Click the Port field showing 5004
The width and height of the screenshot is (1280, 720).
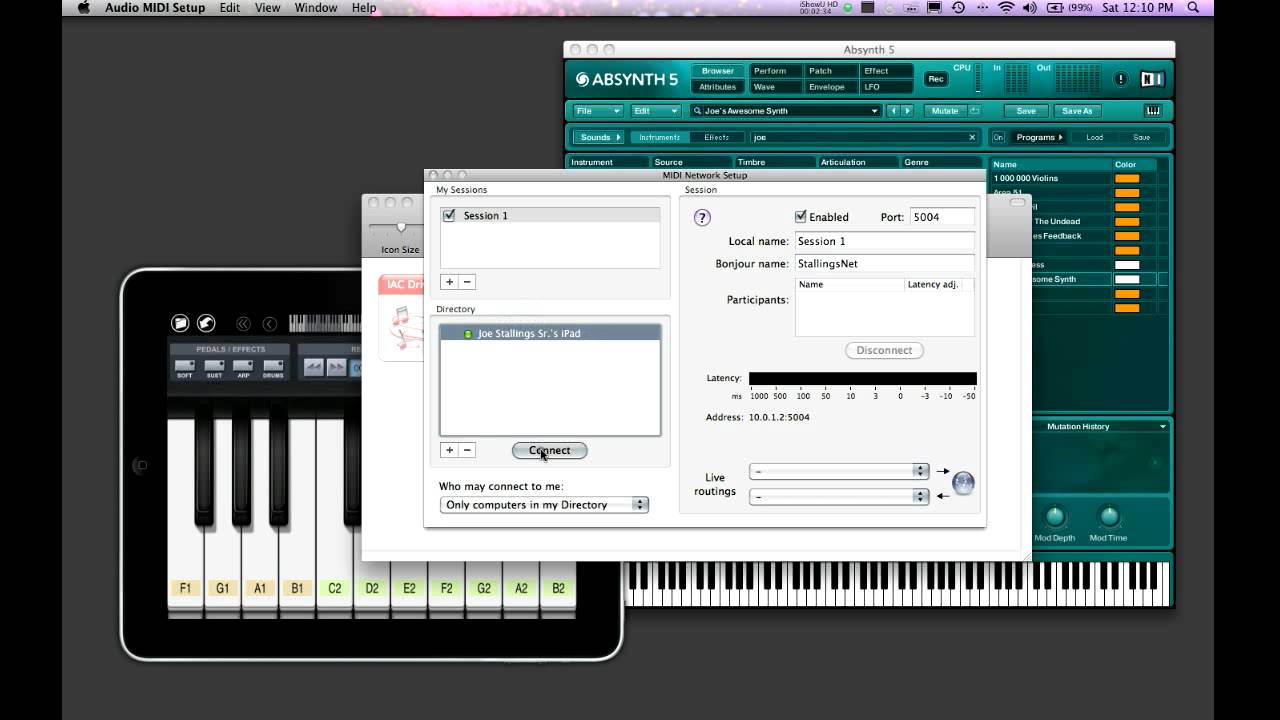942,216
